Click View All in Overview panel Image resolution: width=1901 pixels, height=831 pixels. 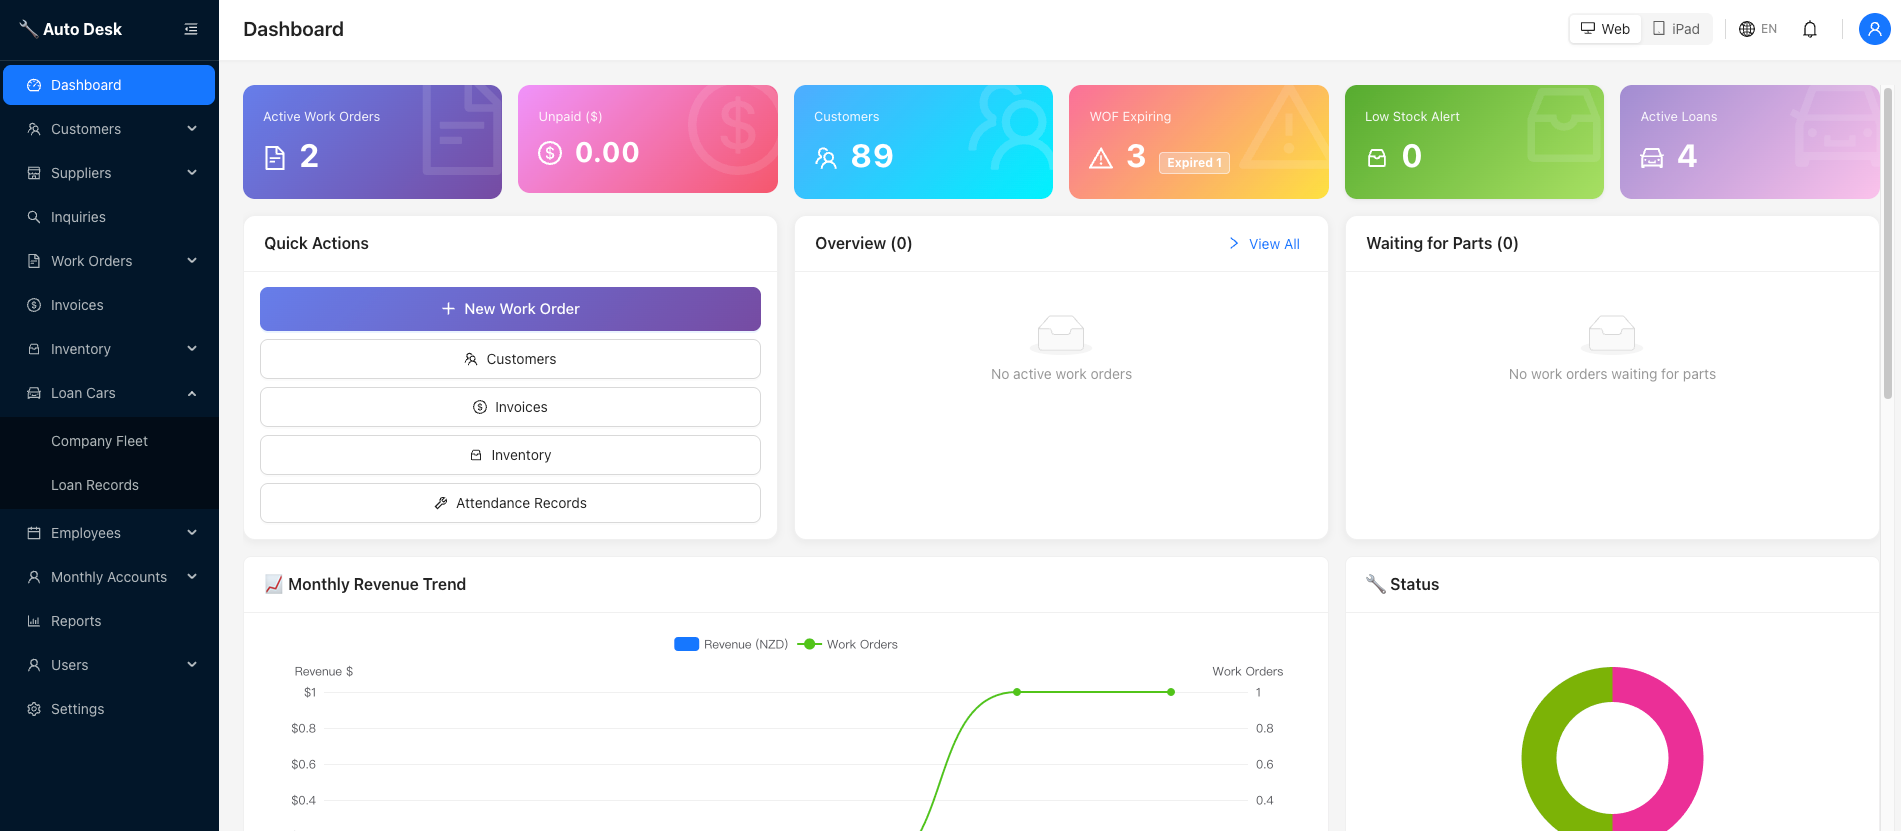(1264, 244)
